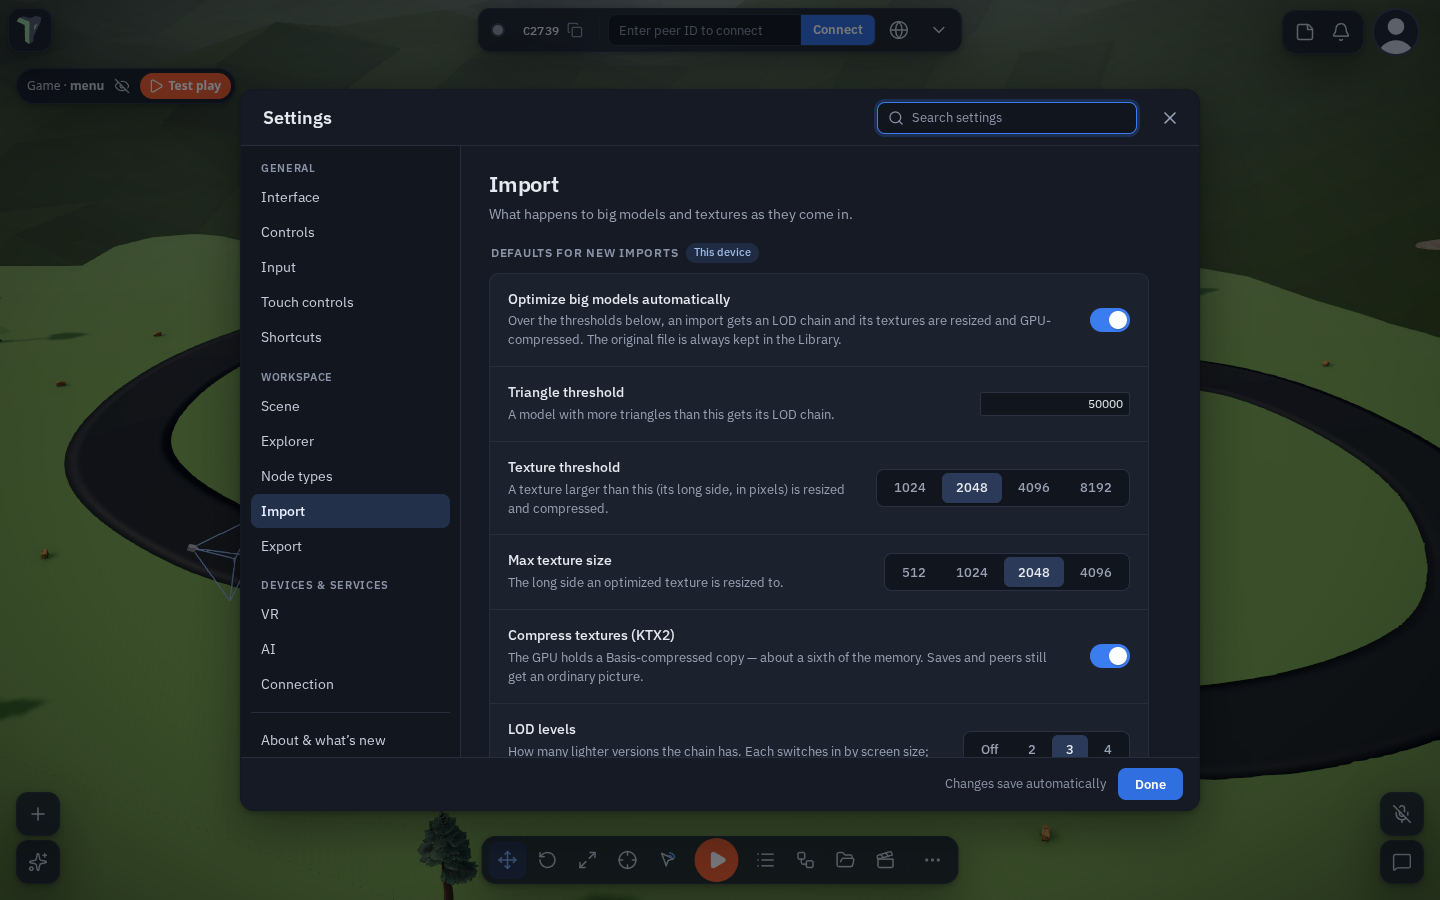Click the crosshair target tool icon

click(x=628, y=860)
